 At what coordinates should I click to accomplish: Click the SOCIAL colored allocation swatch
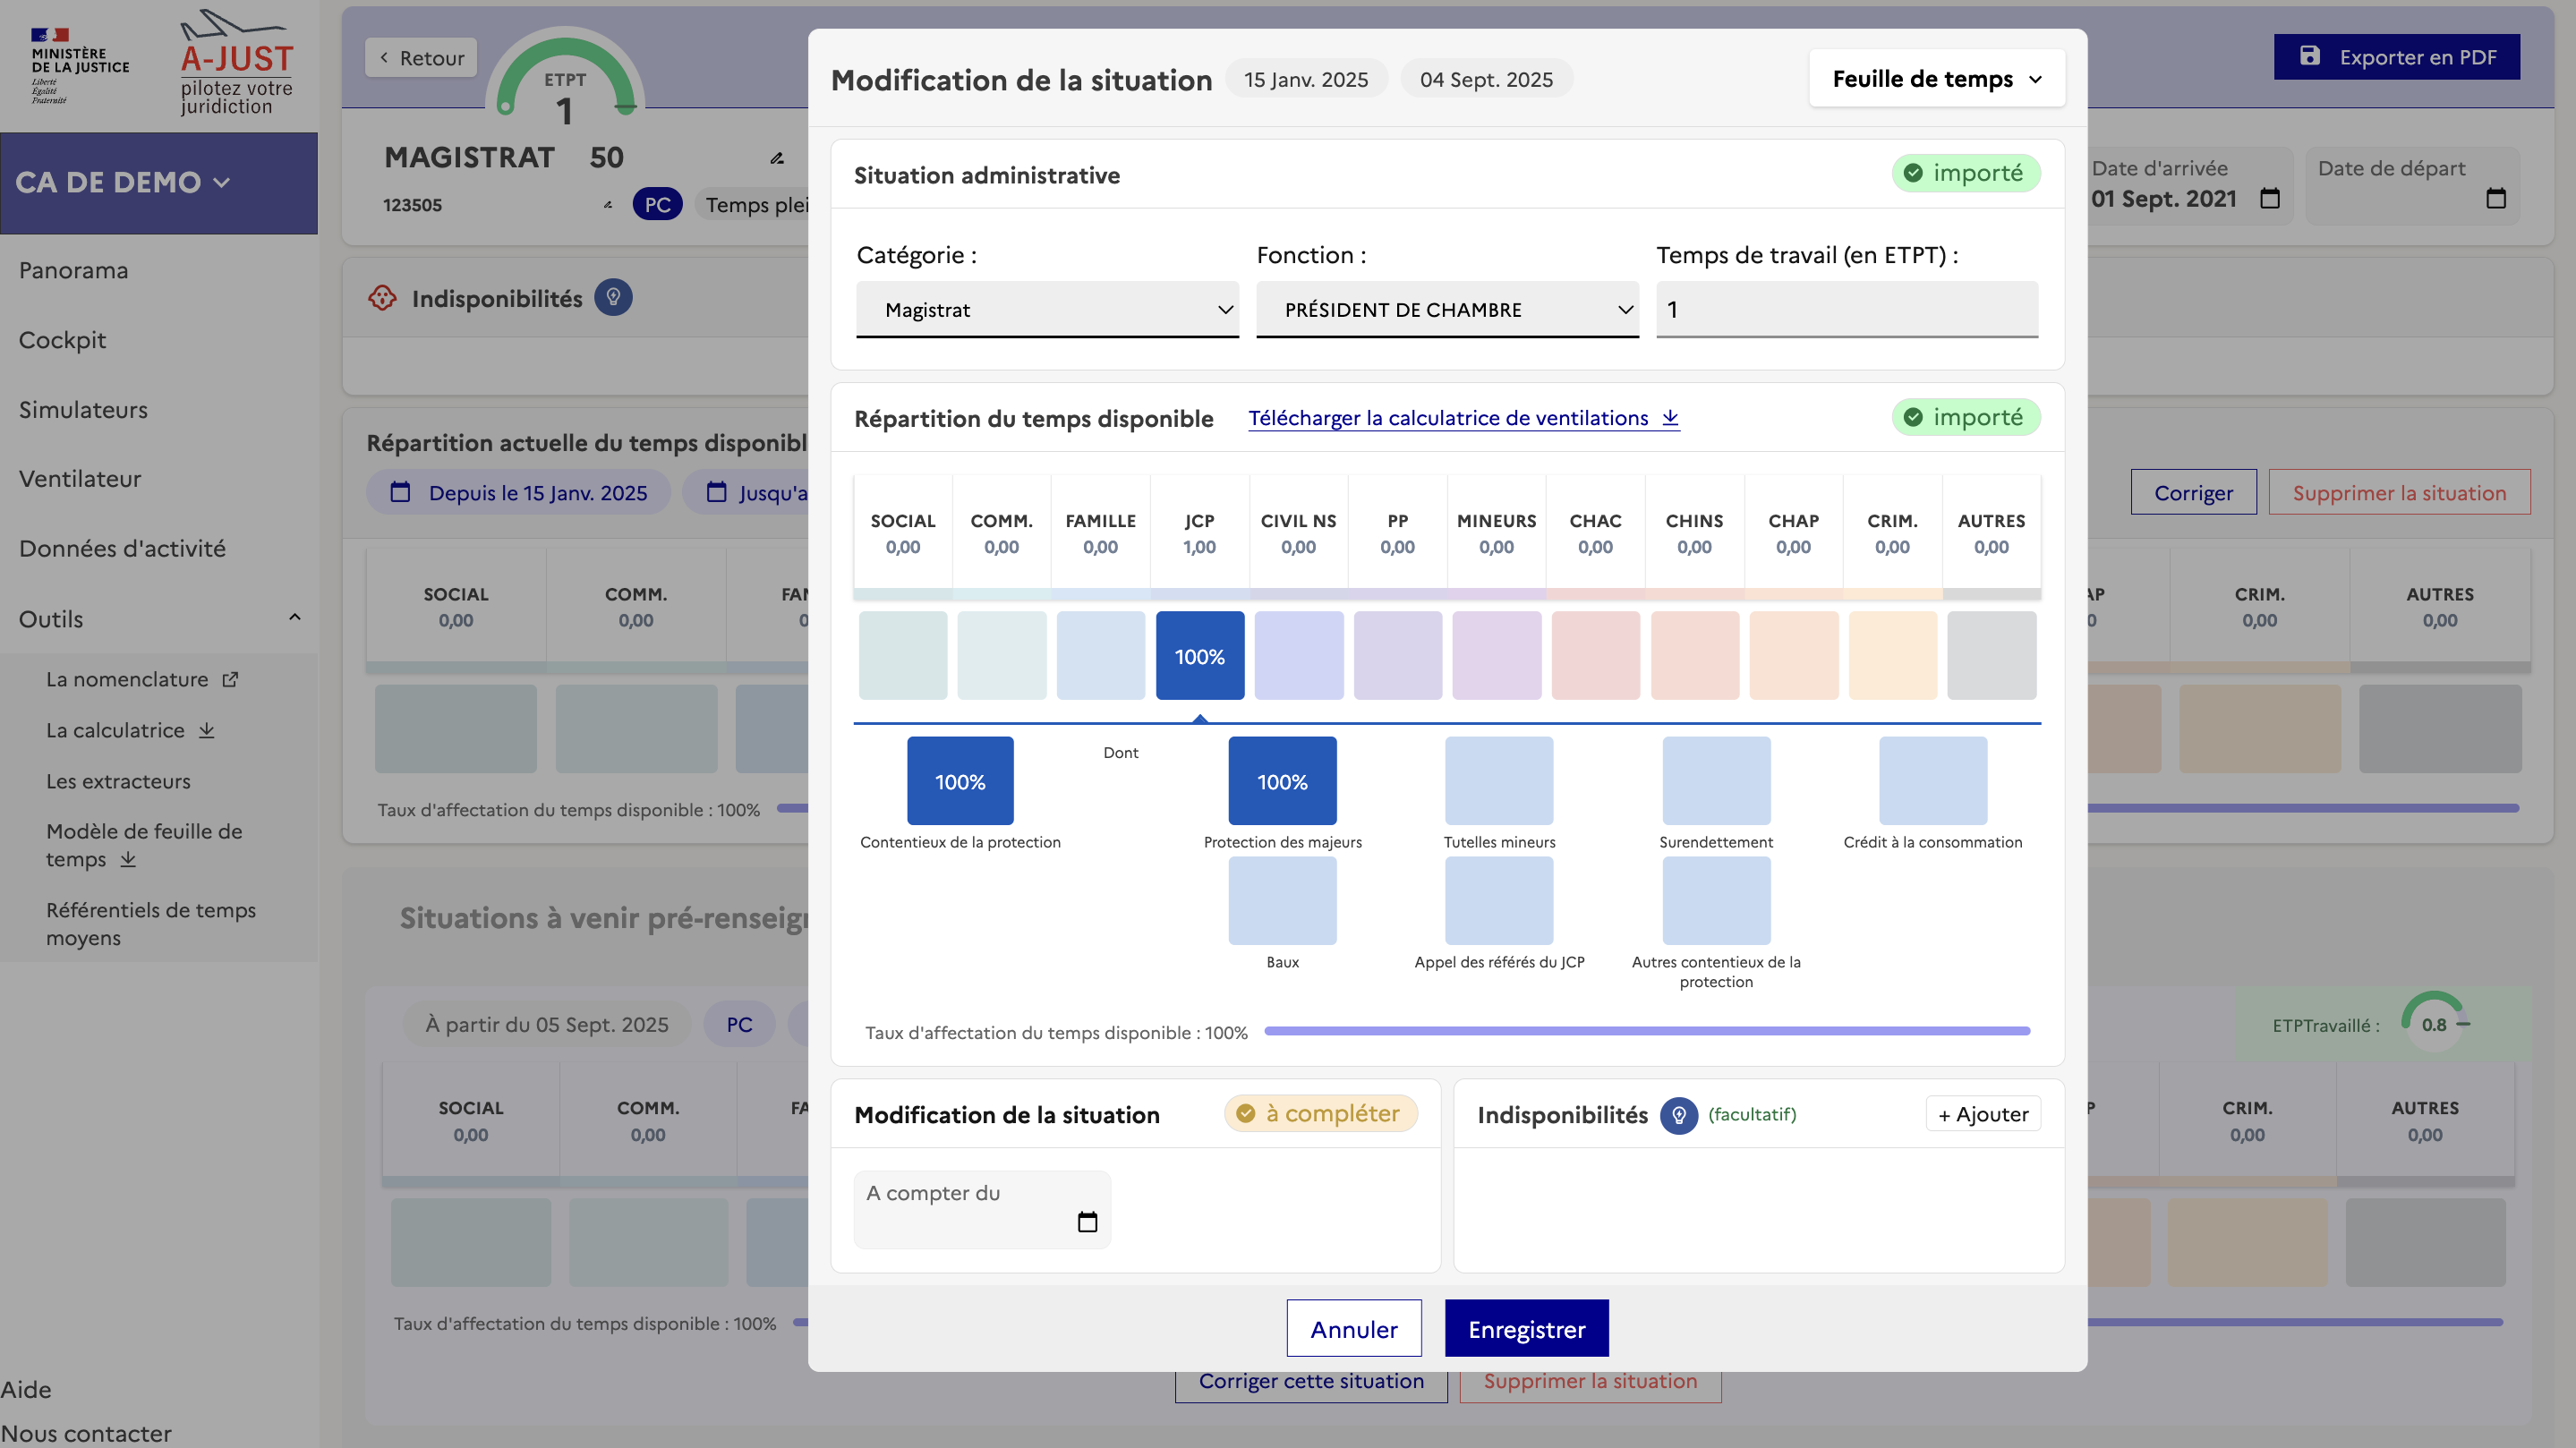(x=902, y=655)
